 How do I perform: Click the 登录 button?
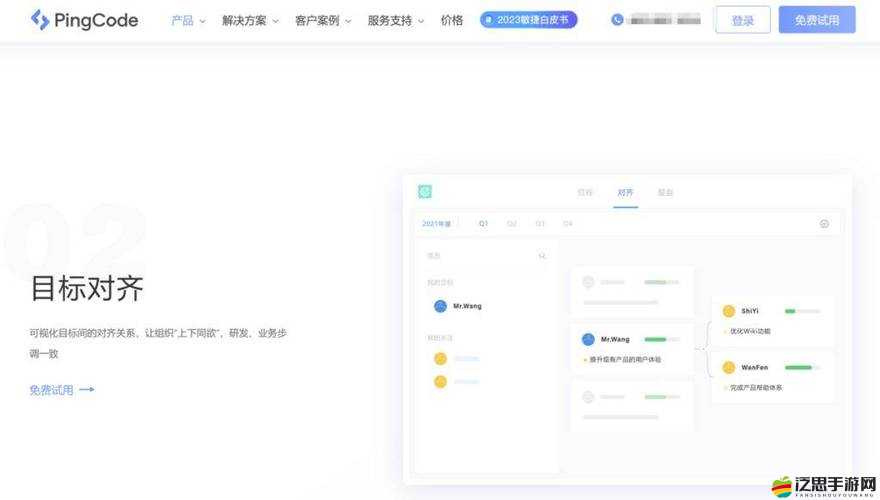[742, 20]
